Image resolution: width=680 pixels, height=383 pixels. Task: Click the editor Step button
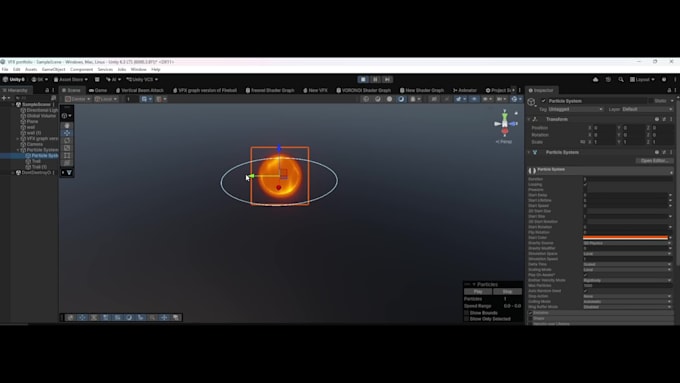tap(388, 79)
